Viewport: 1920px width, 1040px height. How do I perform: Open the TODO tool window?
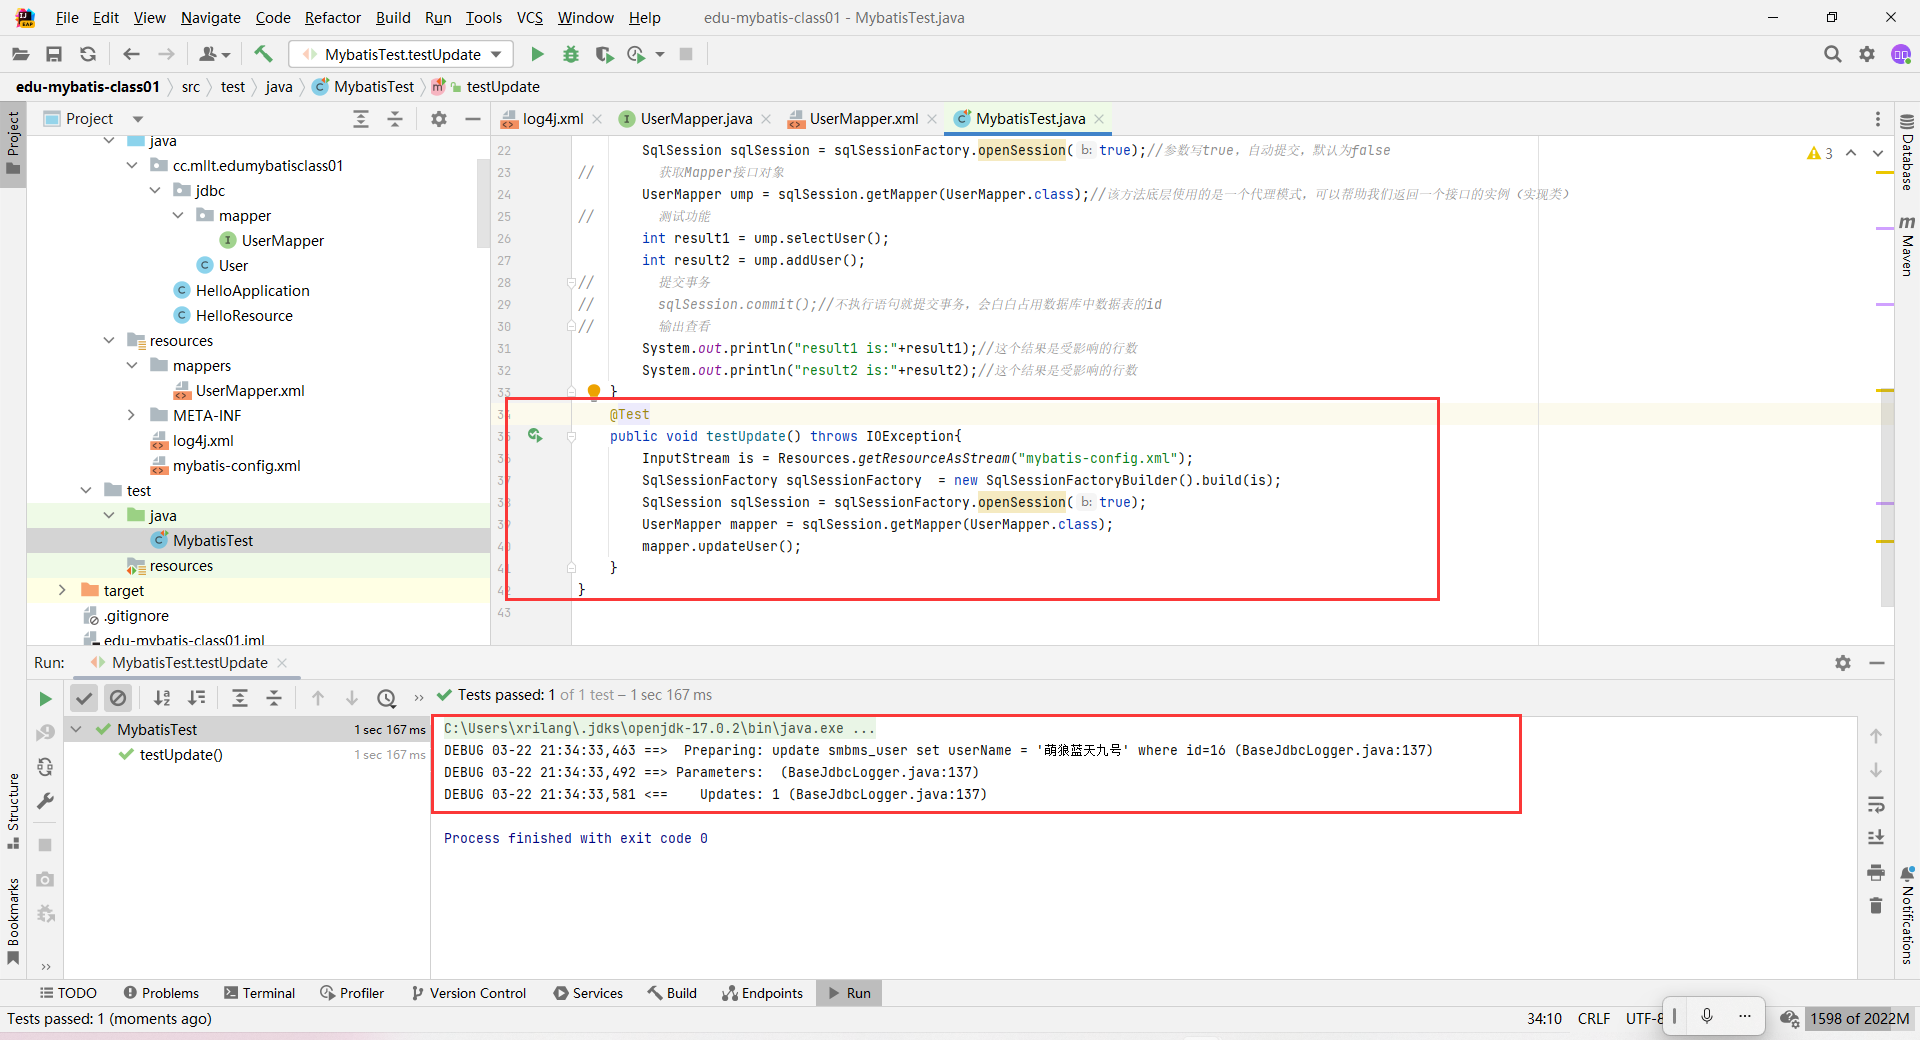pos(68,993)
